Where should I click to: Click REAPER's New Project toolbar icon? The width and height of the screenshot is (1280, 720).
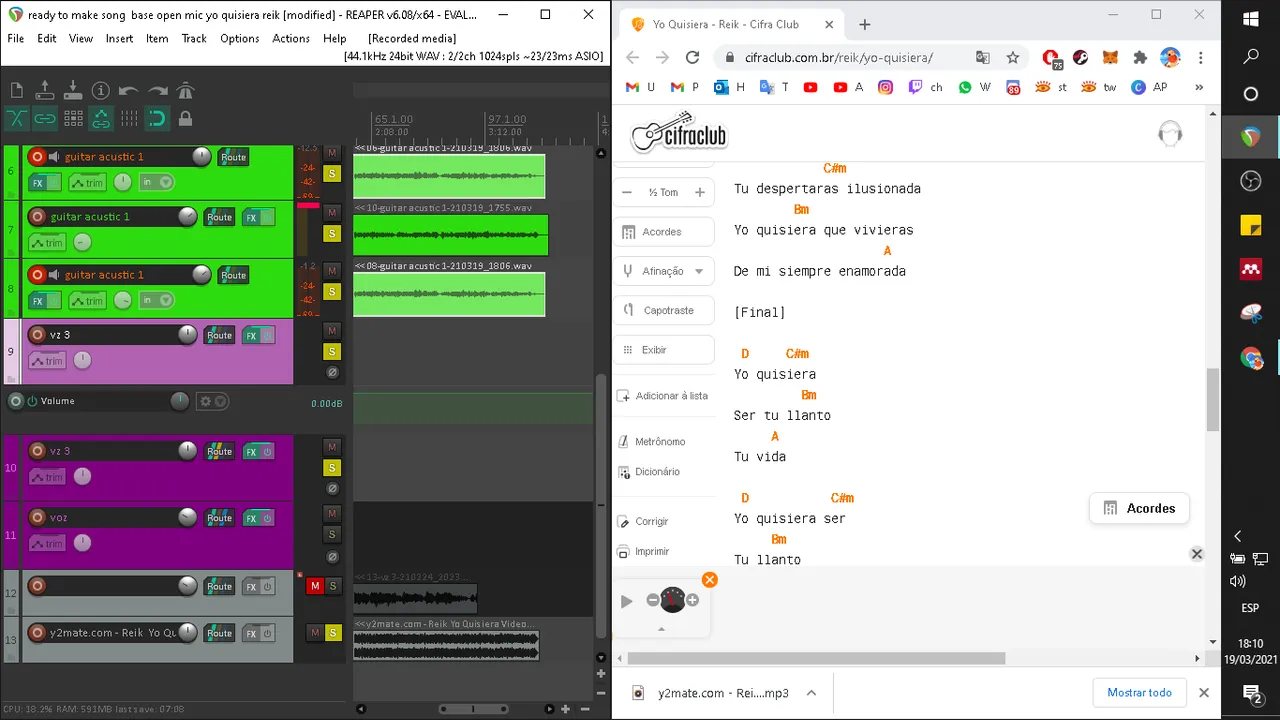pyautogui.click(x=17, y=91)
